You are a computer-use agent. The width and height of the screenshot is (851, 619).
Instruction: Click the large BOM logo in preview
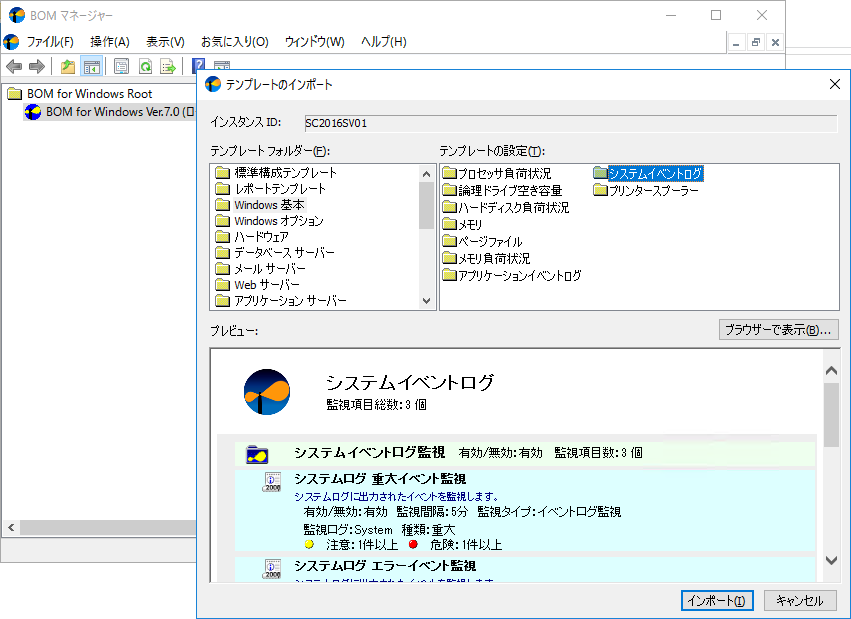tap(267, 392)
